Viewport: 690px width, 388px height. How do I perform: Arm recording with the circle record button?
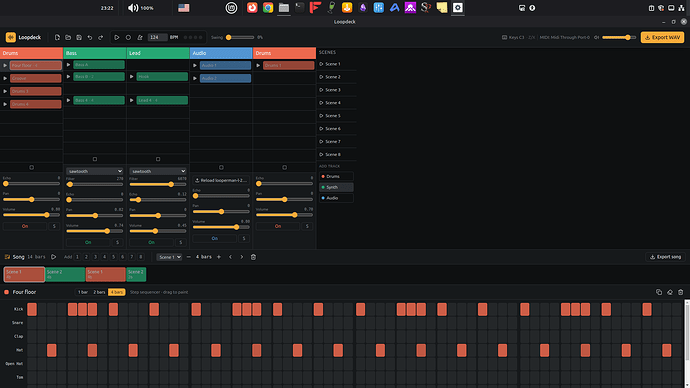128,37
